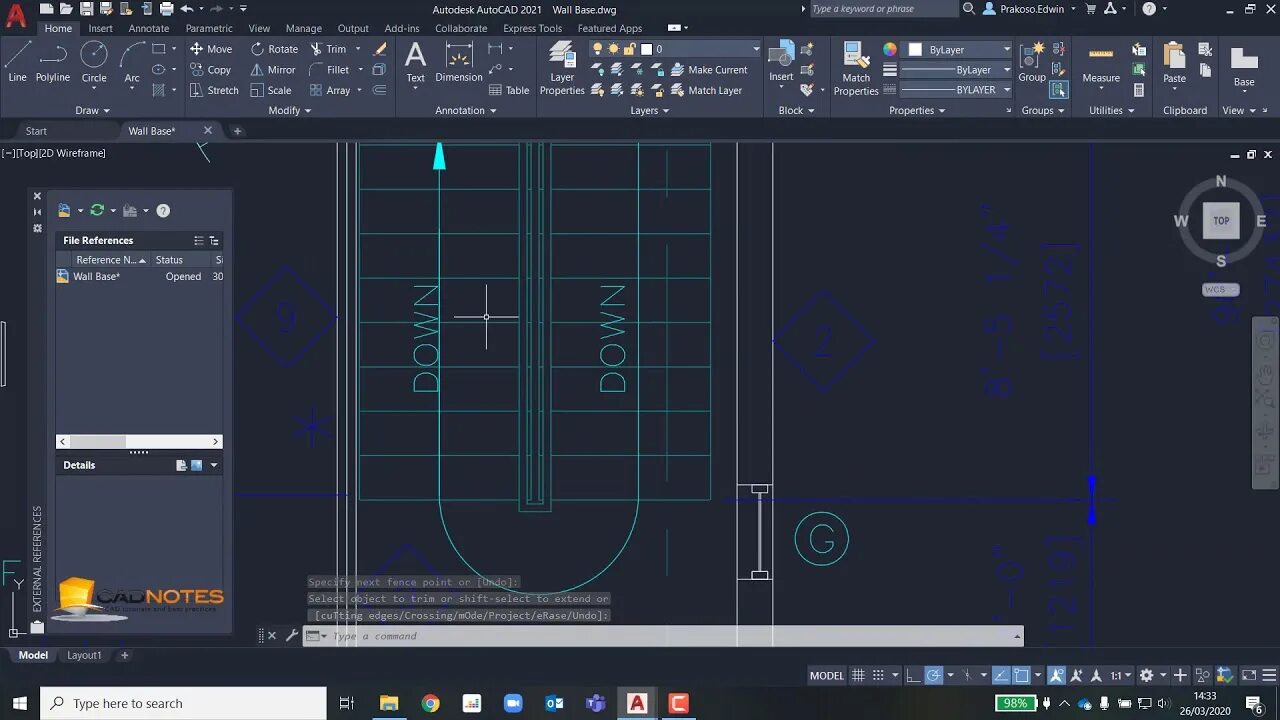Toggle annotation objects visibility in status bar
This screenshot has height=720, width=1280.
[x=1058, y=676]
